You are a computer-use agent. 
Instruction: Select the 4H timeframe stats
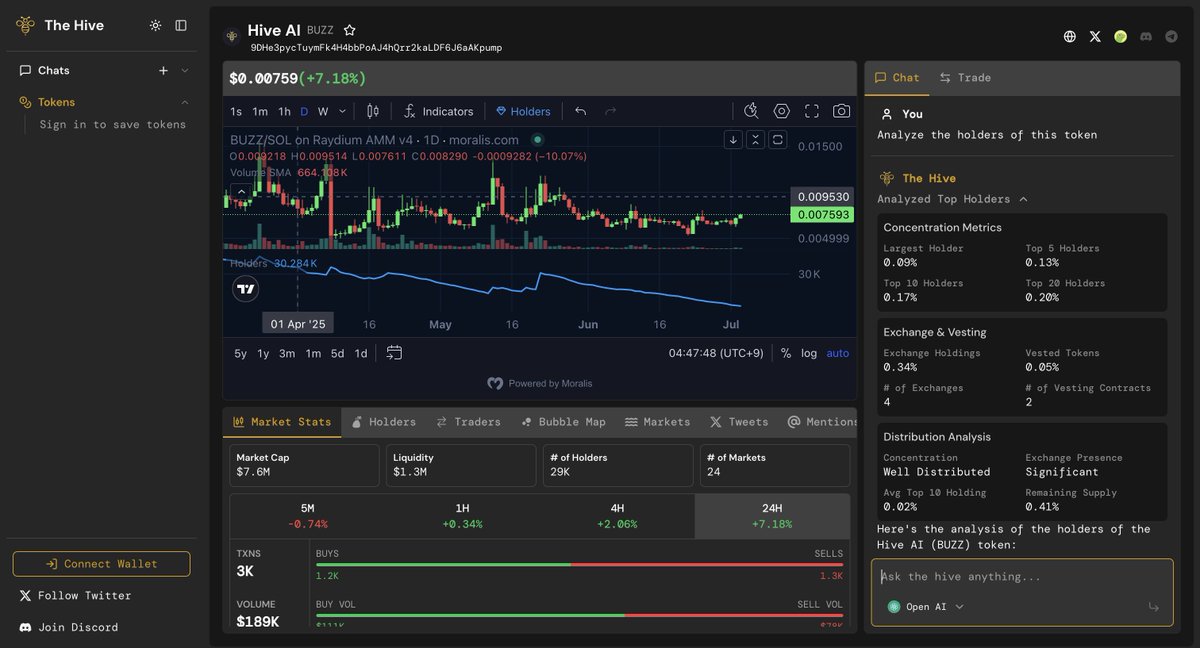click(617, 516)
